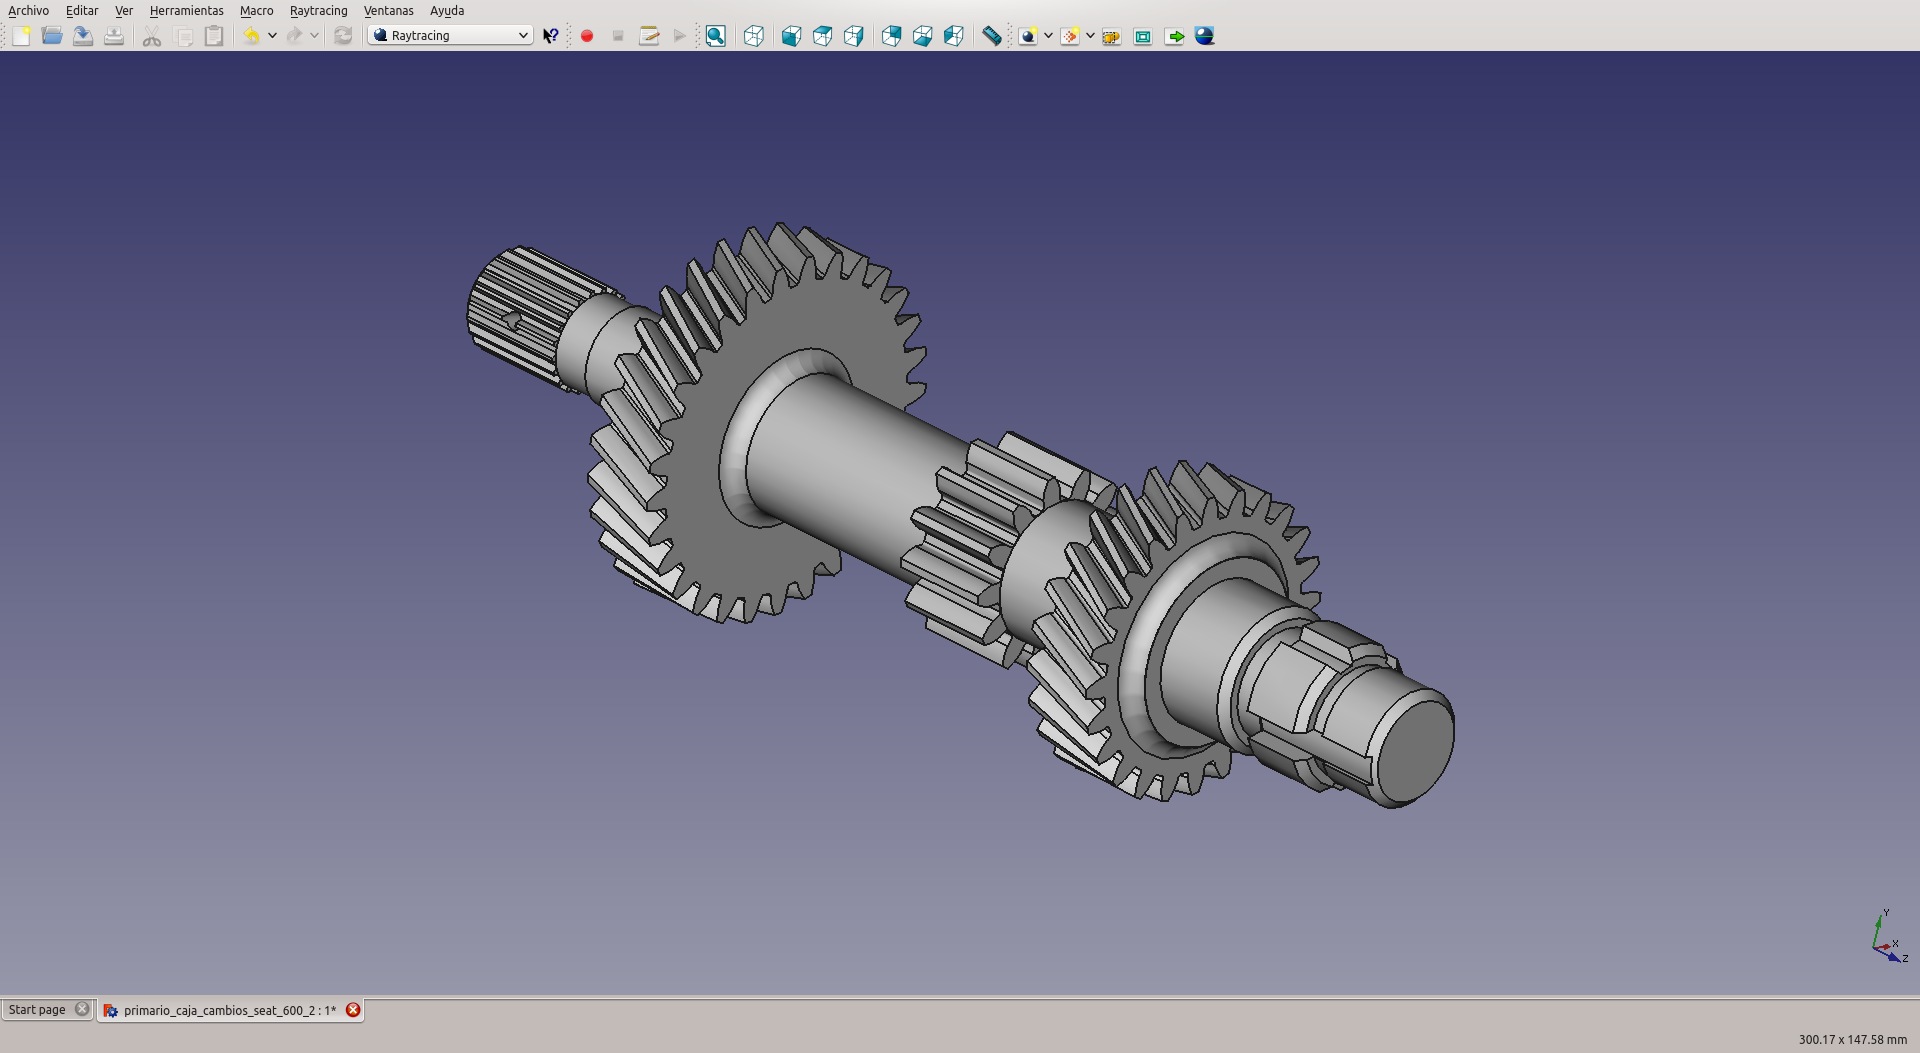The height and width of the screenshot is (1053, 1920).
Task: Open the undo history dropdown arrow
Action: tap(272, 36)
